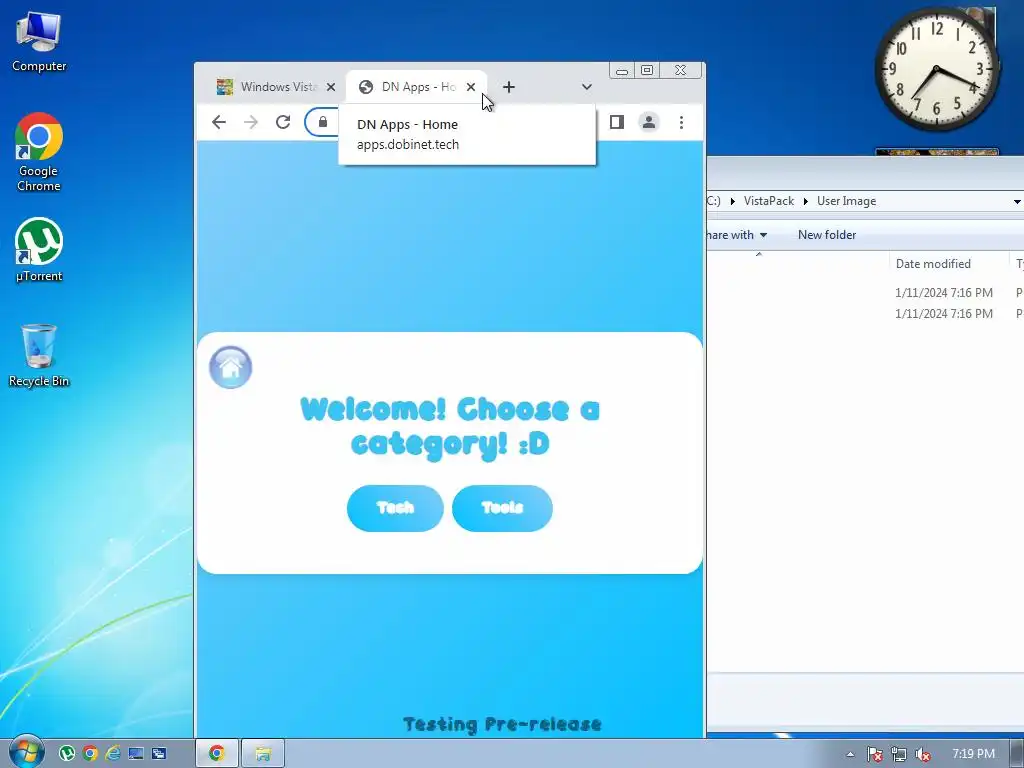This screenshot has width=1024, height=768.
Task: Select Chrome taskbar window button
Action: (217, 754)
